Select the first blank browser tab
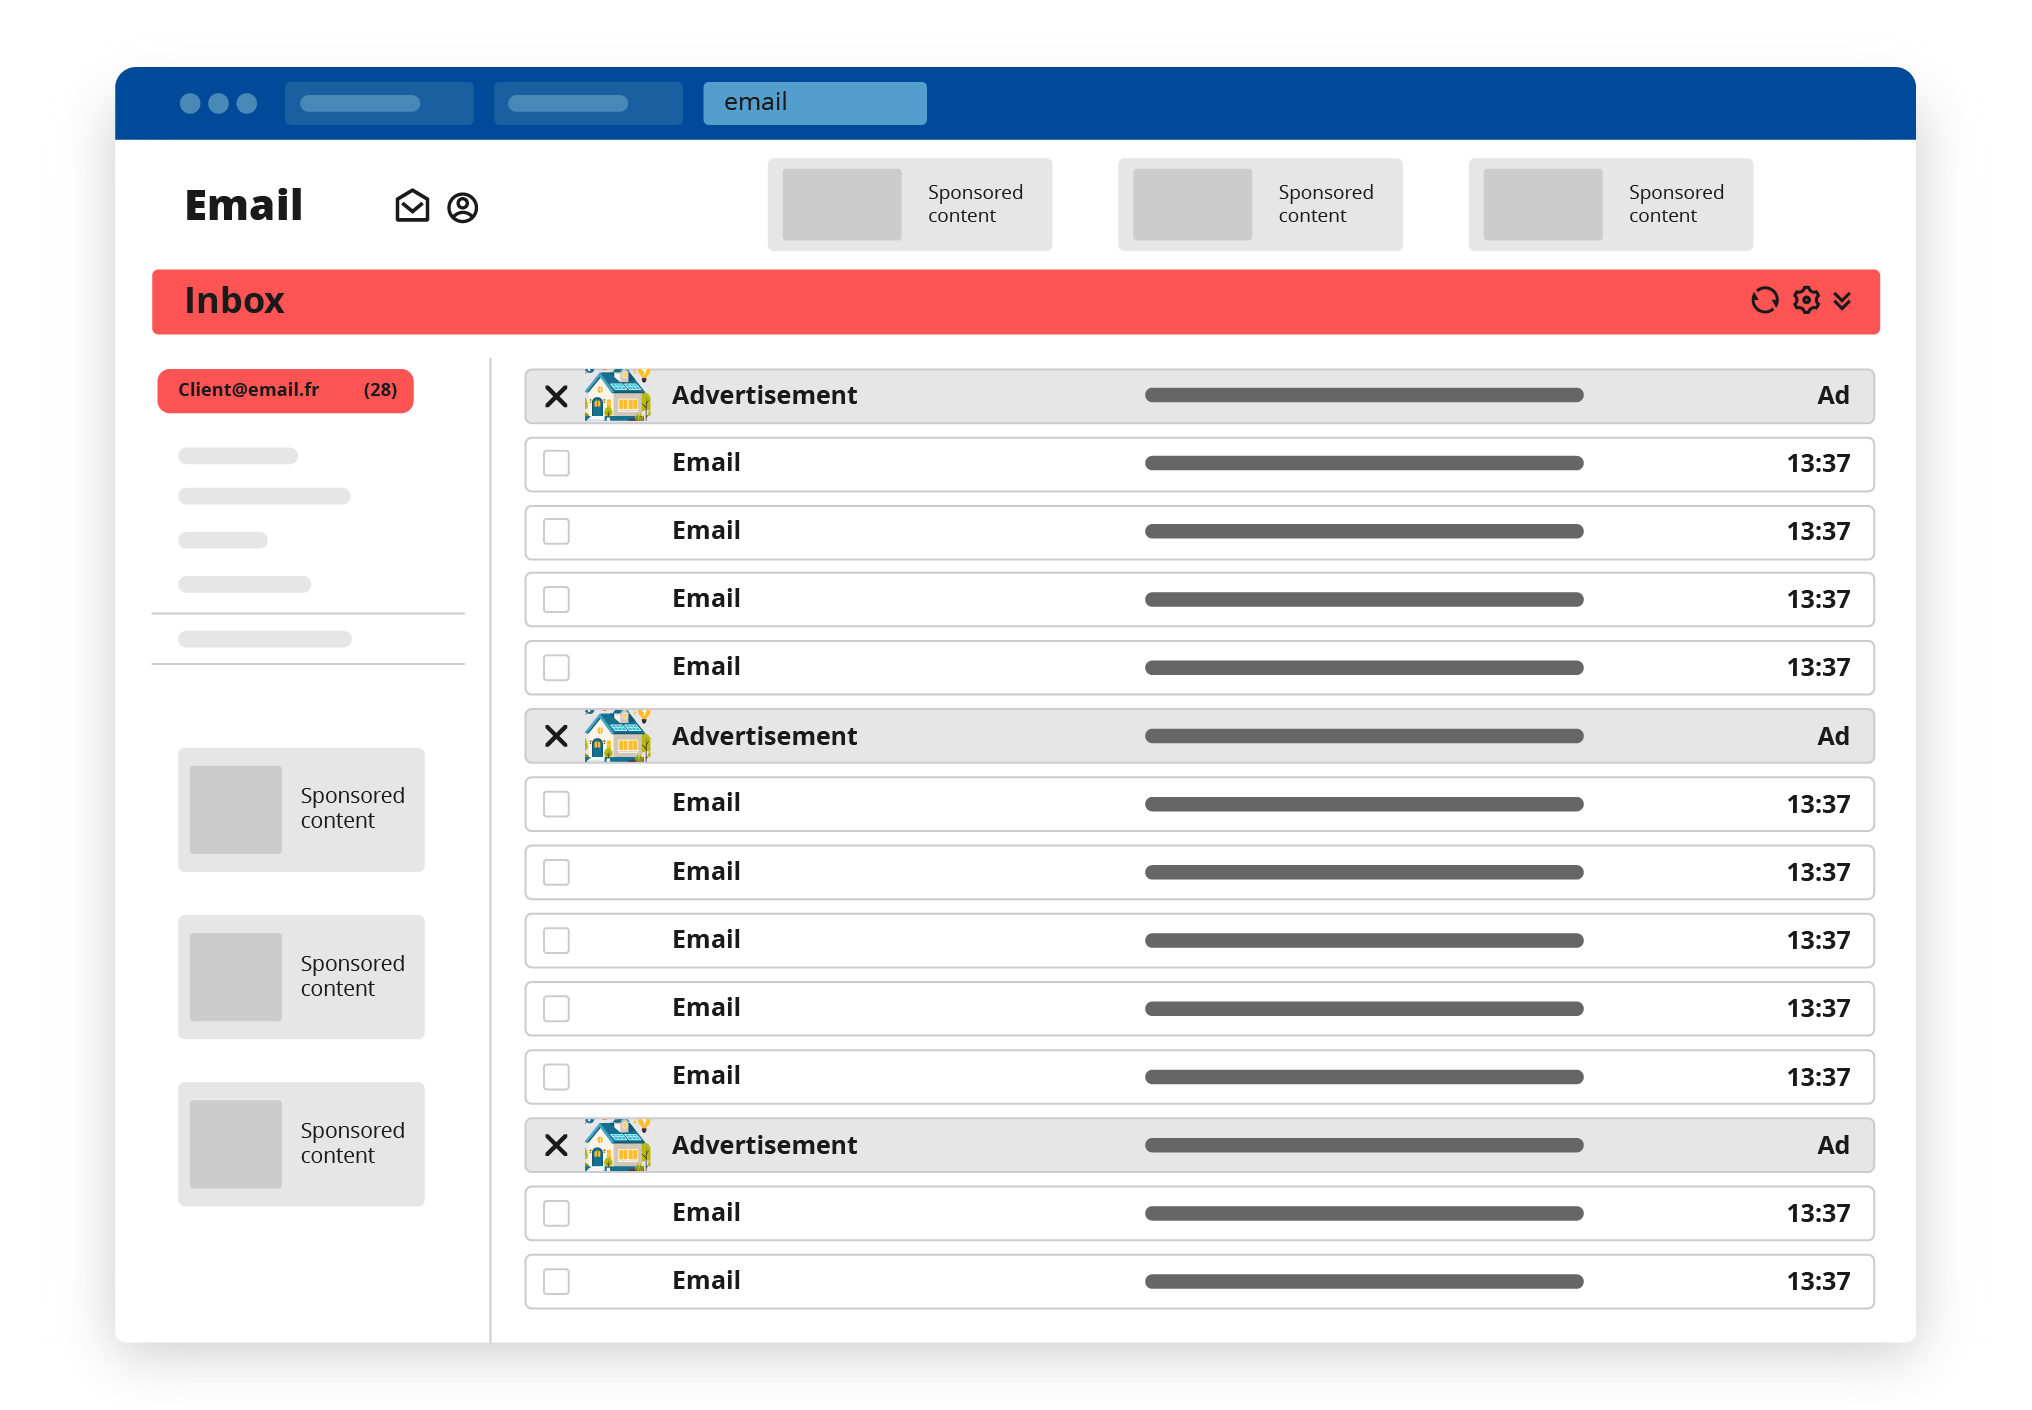 [378, 103]
